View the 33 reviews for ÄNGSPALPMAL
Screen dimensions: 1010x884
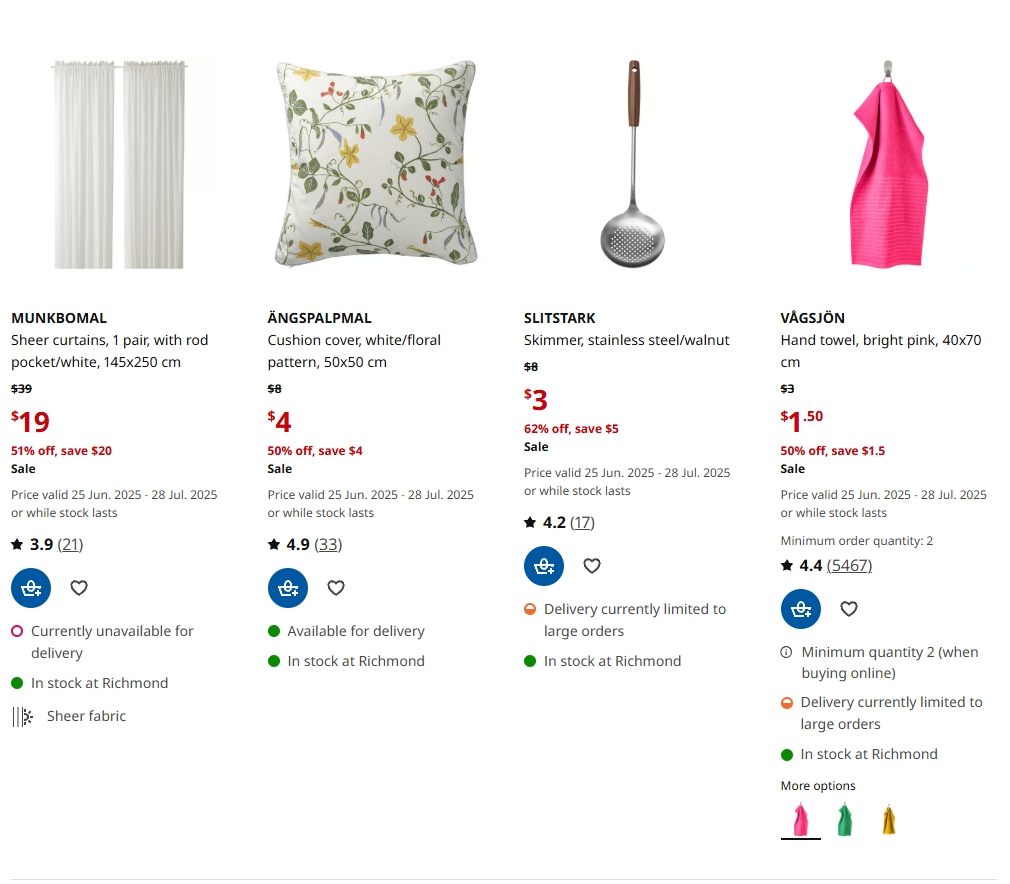click(328, 544)
